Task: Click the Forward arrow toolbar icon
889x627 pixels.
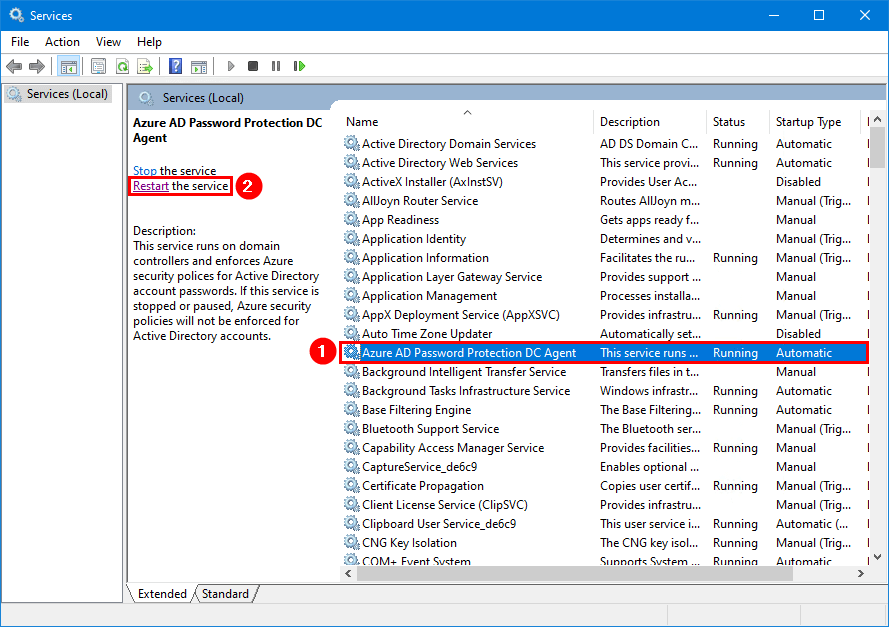Action: pyautogui.click(x=37, y=66)
